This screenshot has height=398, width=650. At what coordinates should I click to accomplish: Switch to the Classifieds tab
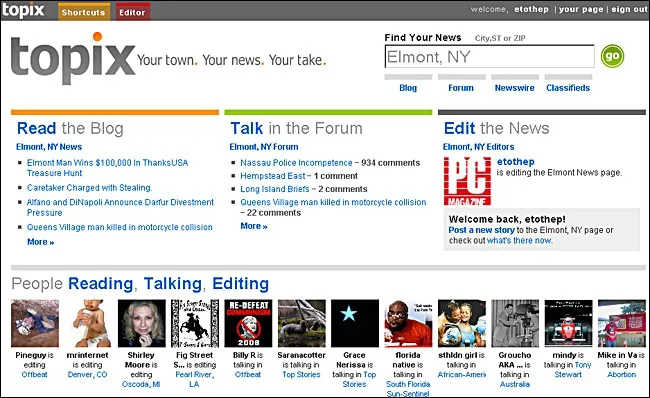tap(568, 87)
